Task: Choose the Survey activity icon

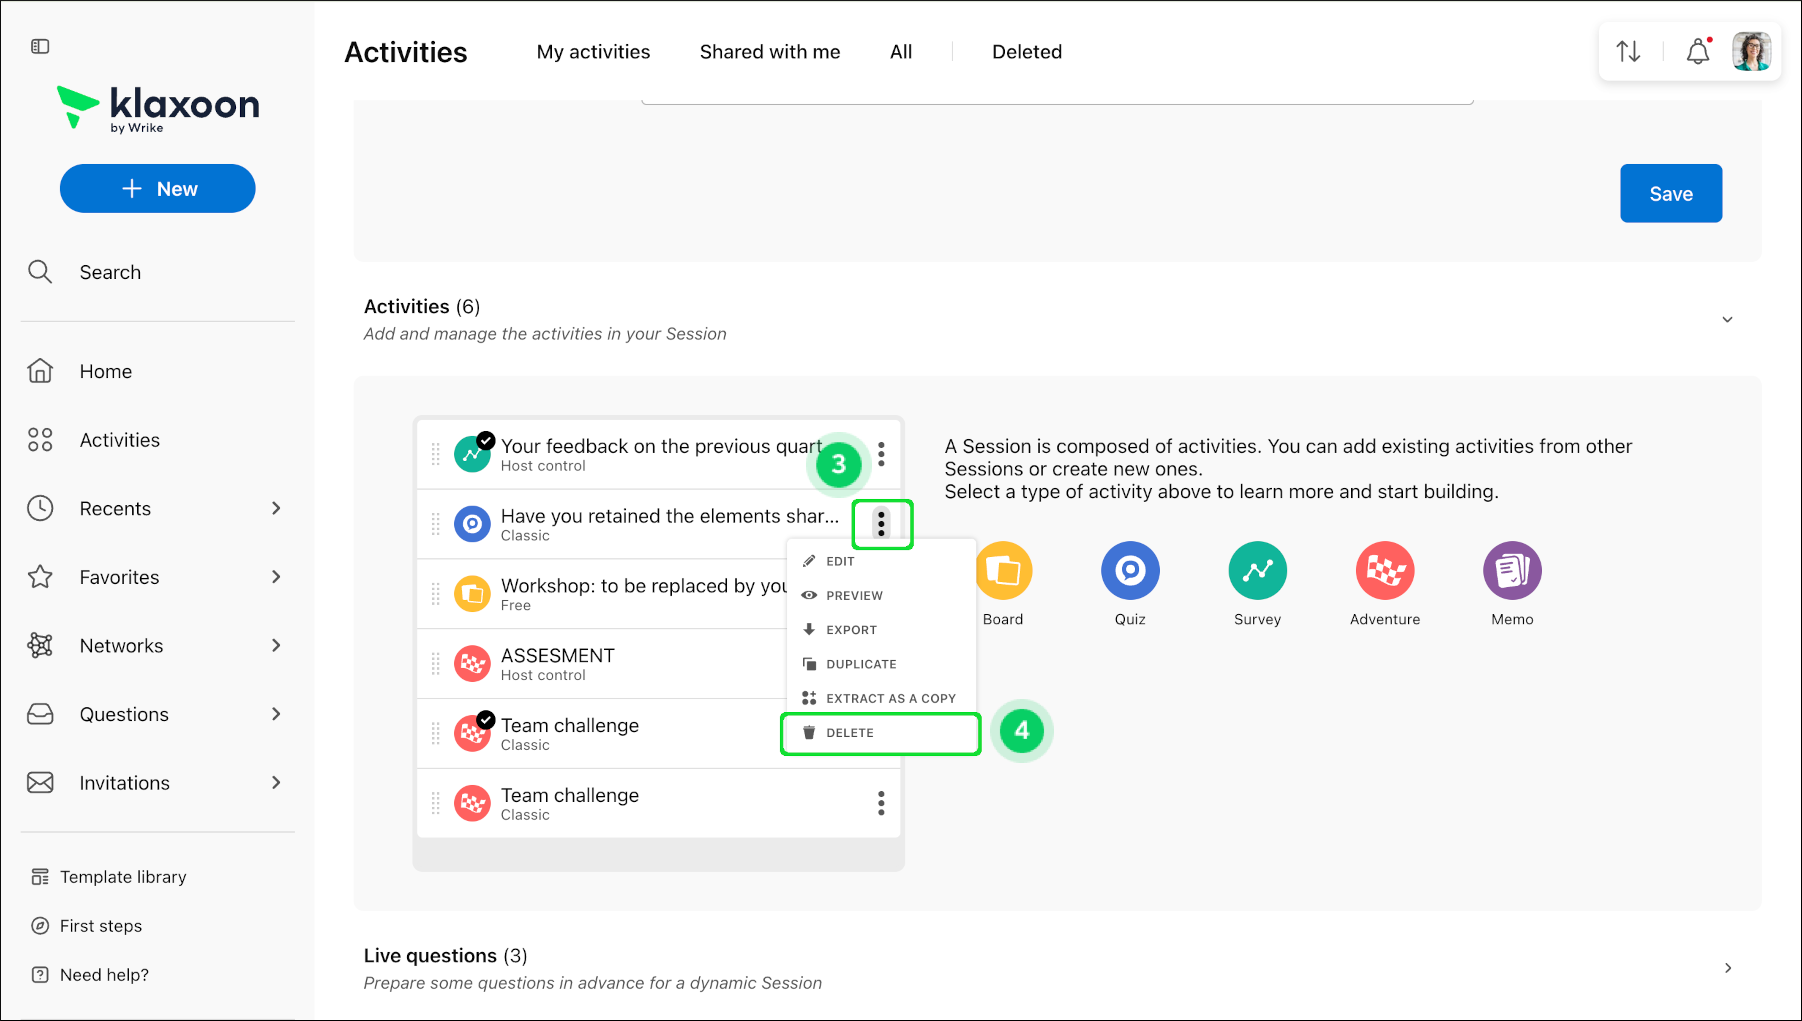Action: click(1257, 571)
